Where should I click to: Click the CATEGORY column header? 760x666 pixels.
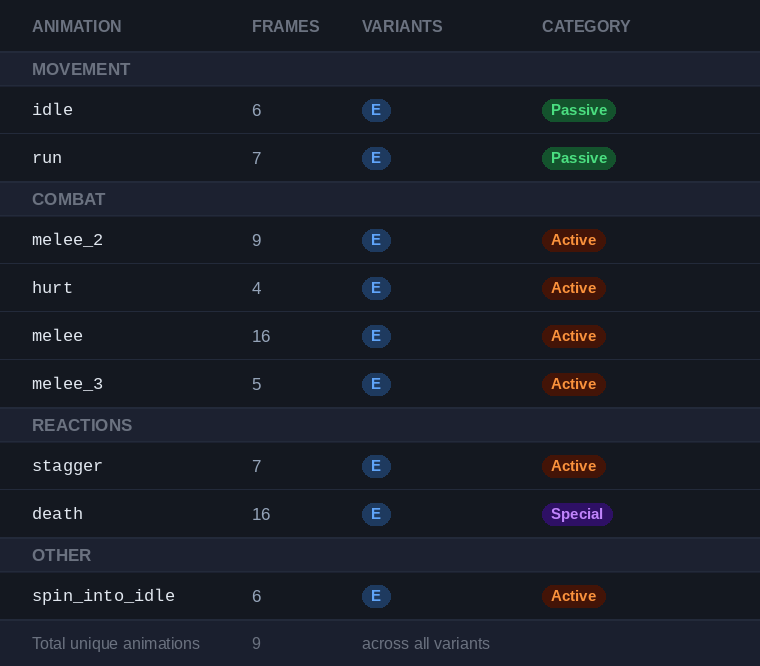pos(586,26)
